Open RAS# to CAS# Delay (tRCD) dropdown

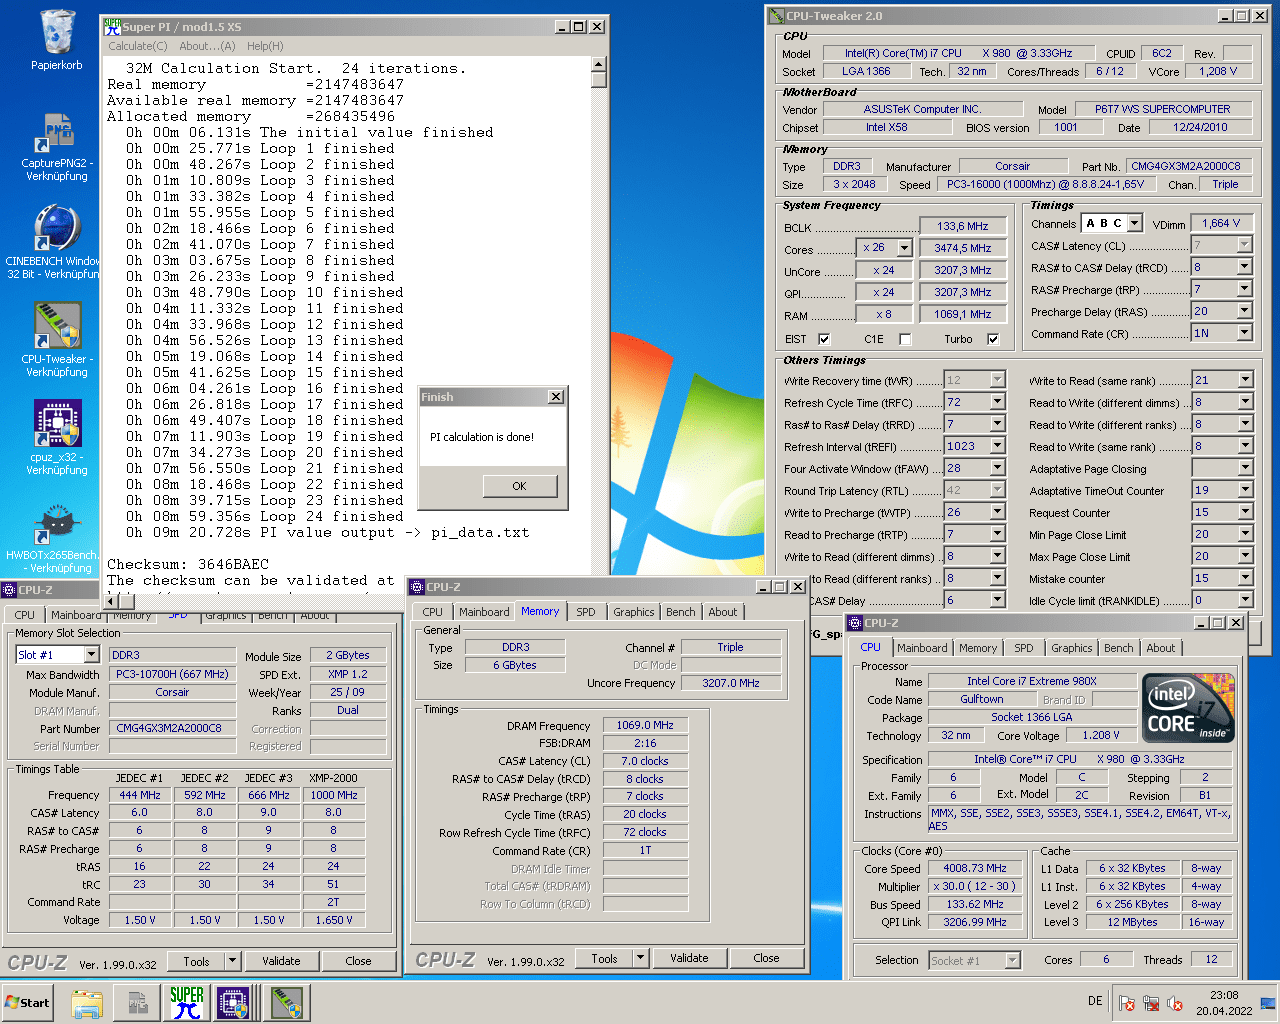point(1245,267)
